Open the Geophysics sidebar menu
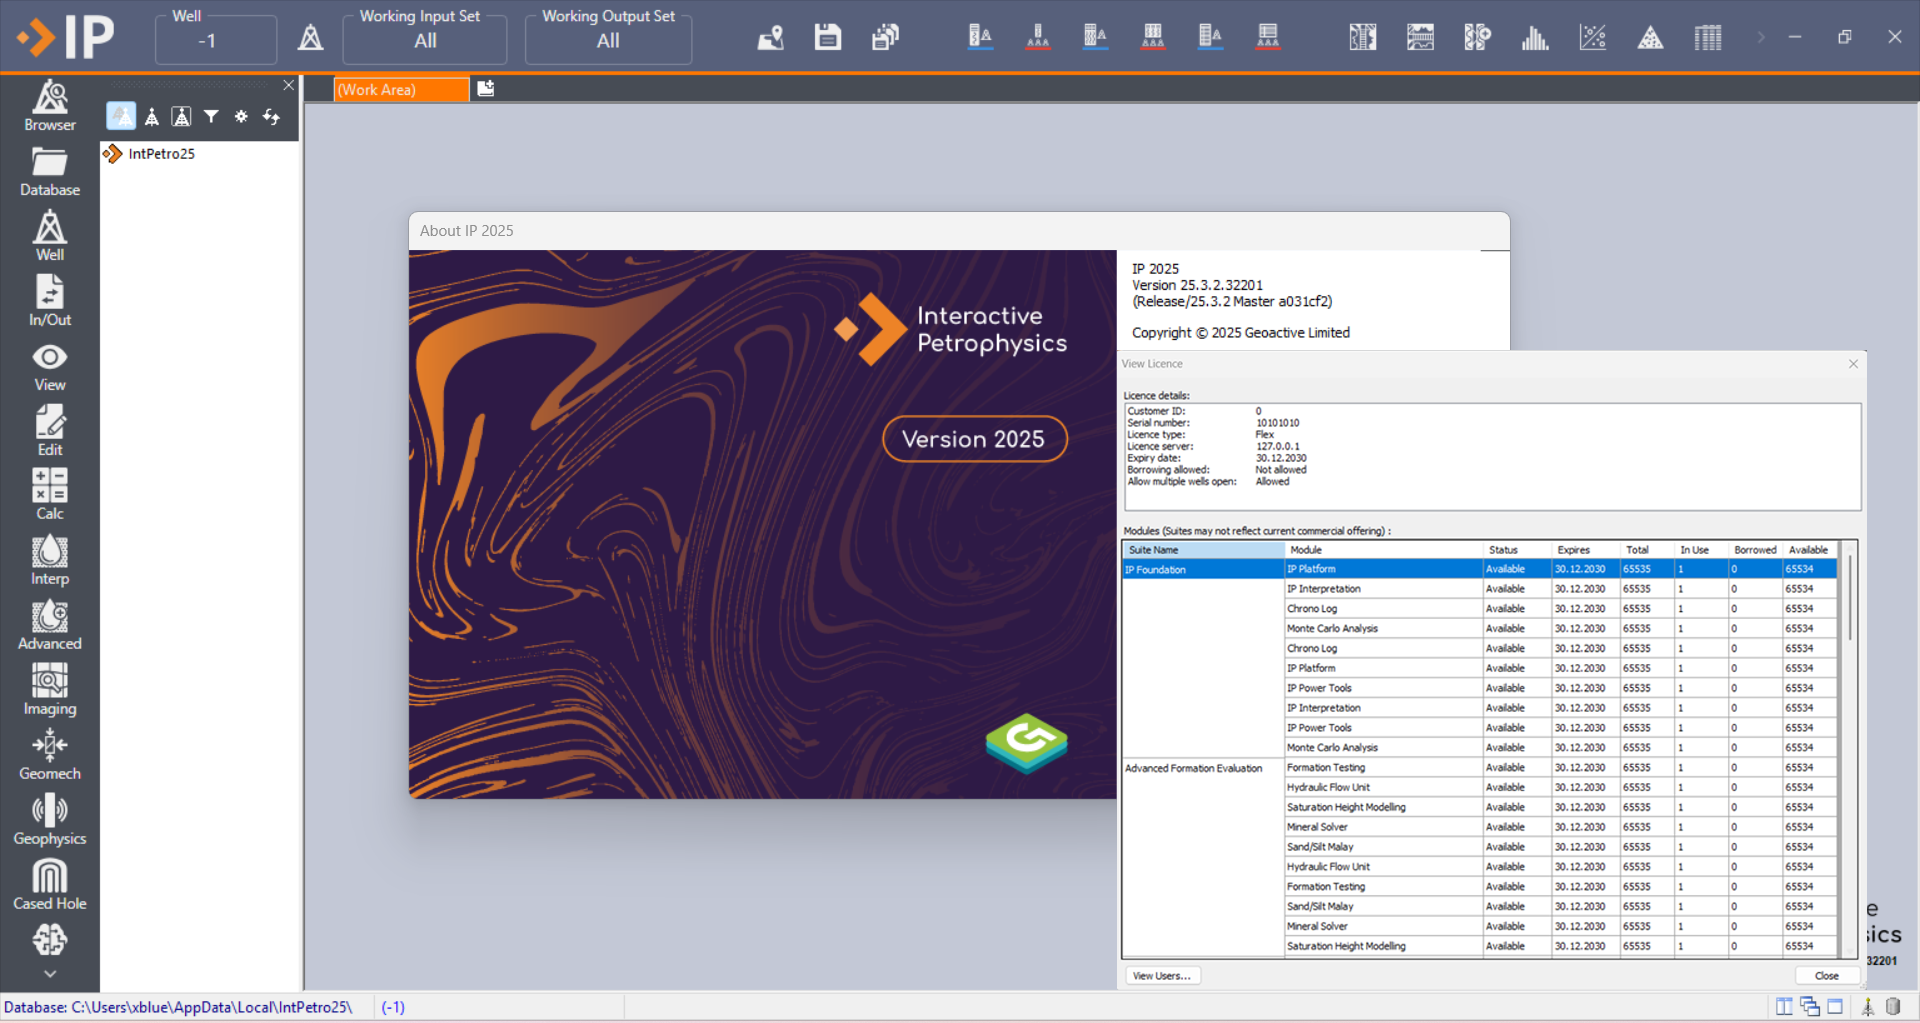The height and width of the screenshot is (1023, 1920). pyautogui.click(x=50, y=820)
